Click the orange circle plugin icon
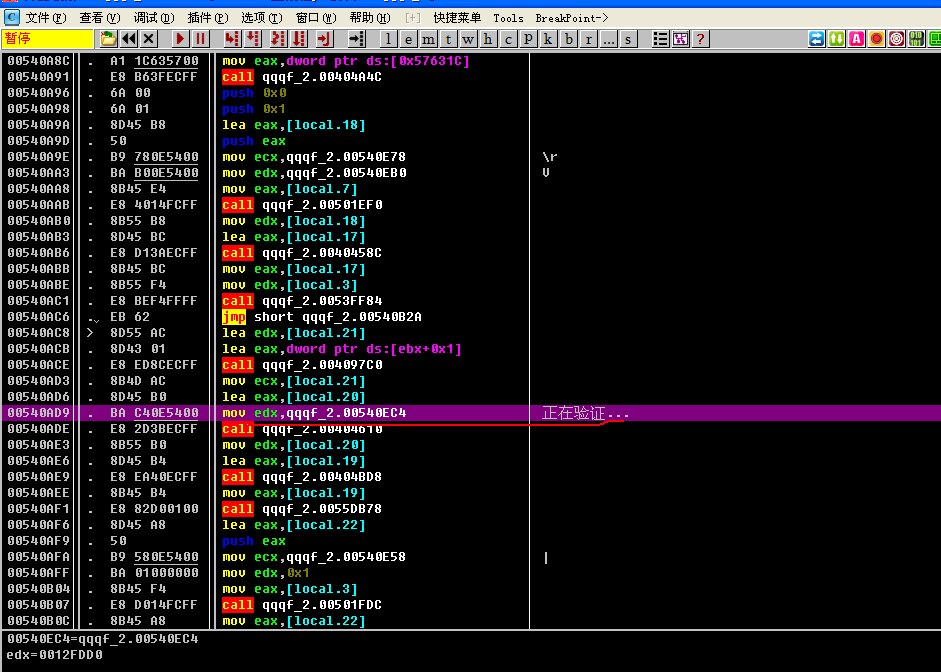941x672 pixels. pyautogui.click(x=877, y=39)
